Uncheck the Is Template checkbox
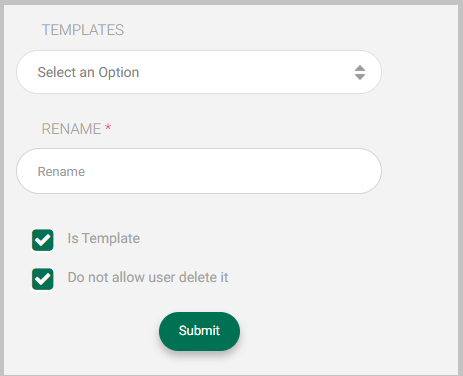Screen dimensions: 463x376 coord(43,240)
